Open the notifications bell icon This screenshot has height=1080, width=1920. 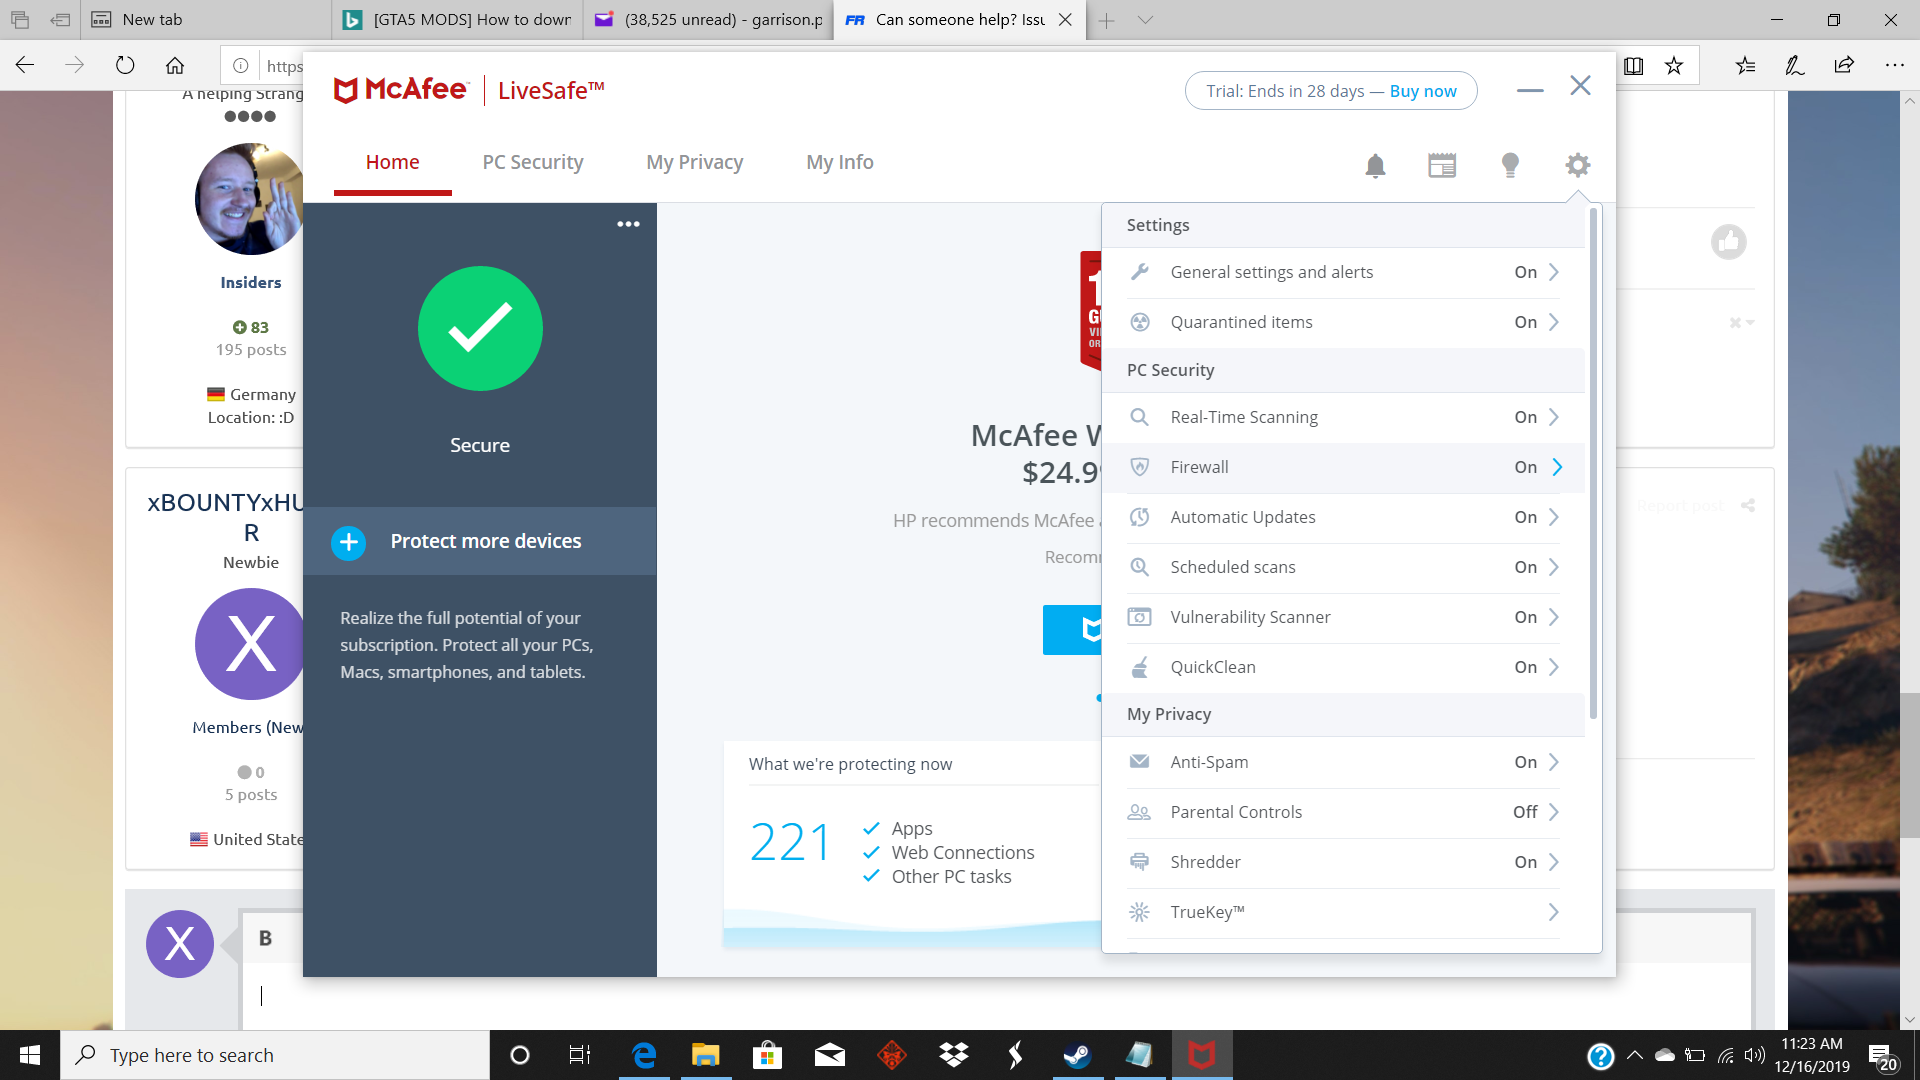(1375, 165)
